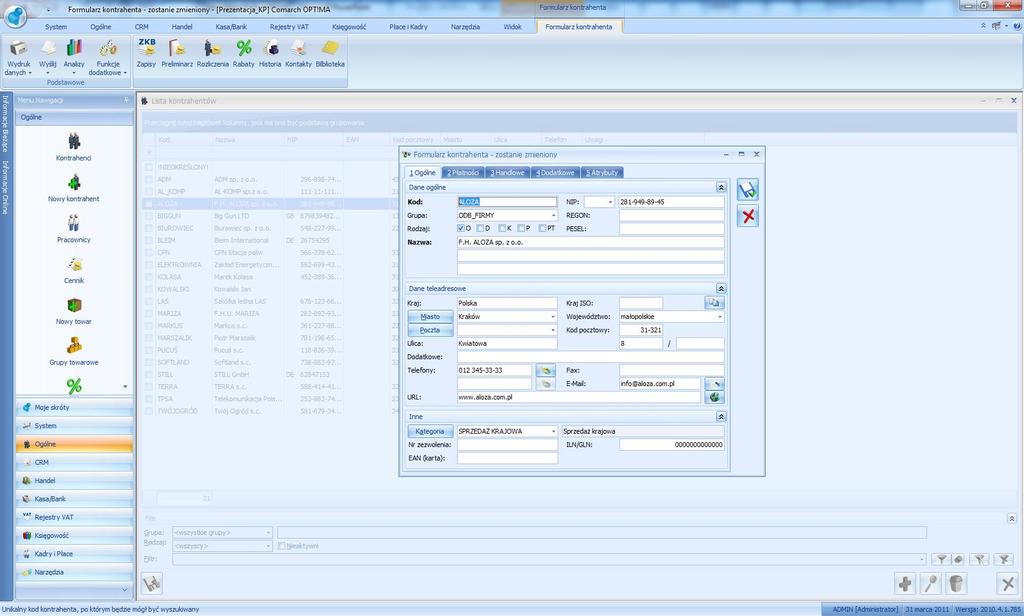1024x616 pixels.
Task: Toggle the D checkbox in Rodzaj
Action: [480, 229]
